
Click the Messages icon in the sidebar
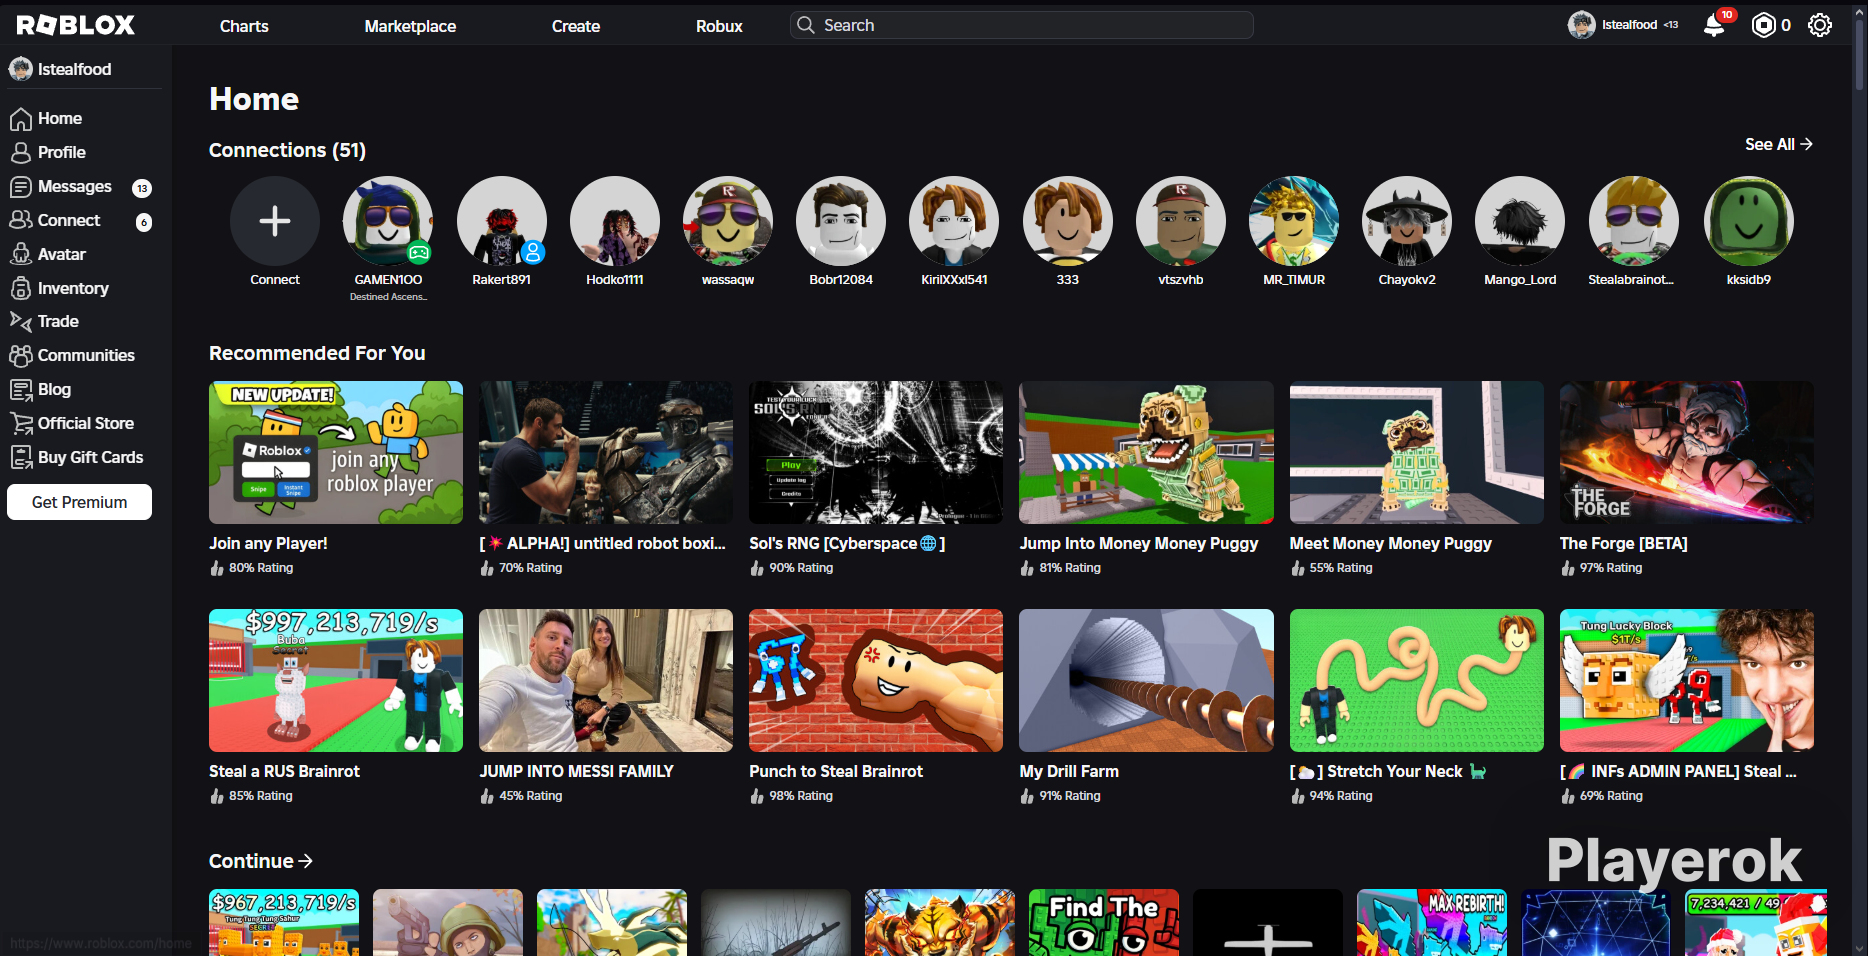tap(21, 187)
